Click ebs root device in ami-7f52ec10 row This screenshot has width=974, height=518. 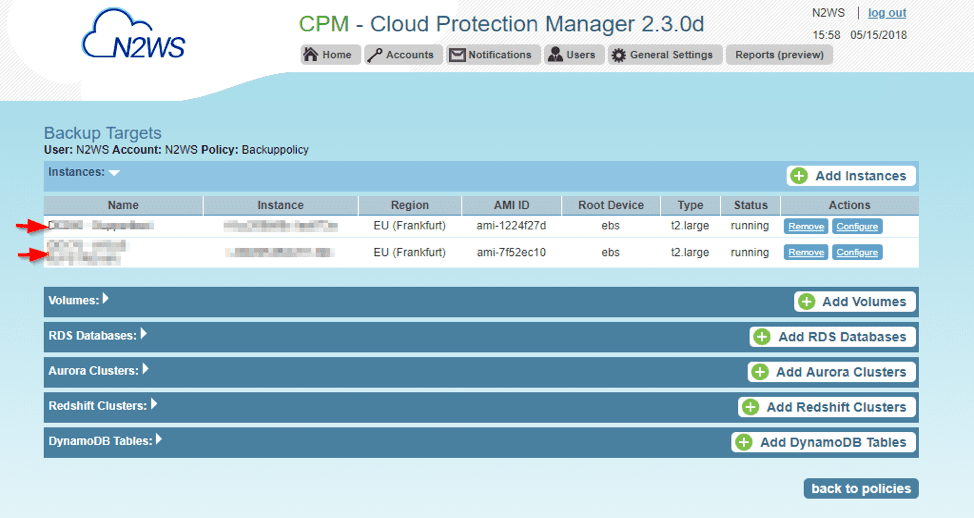click(x=611, y=252)
